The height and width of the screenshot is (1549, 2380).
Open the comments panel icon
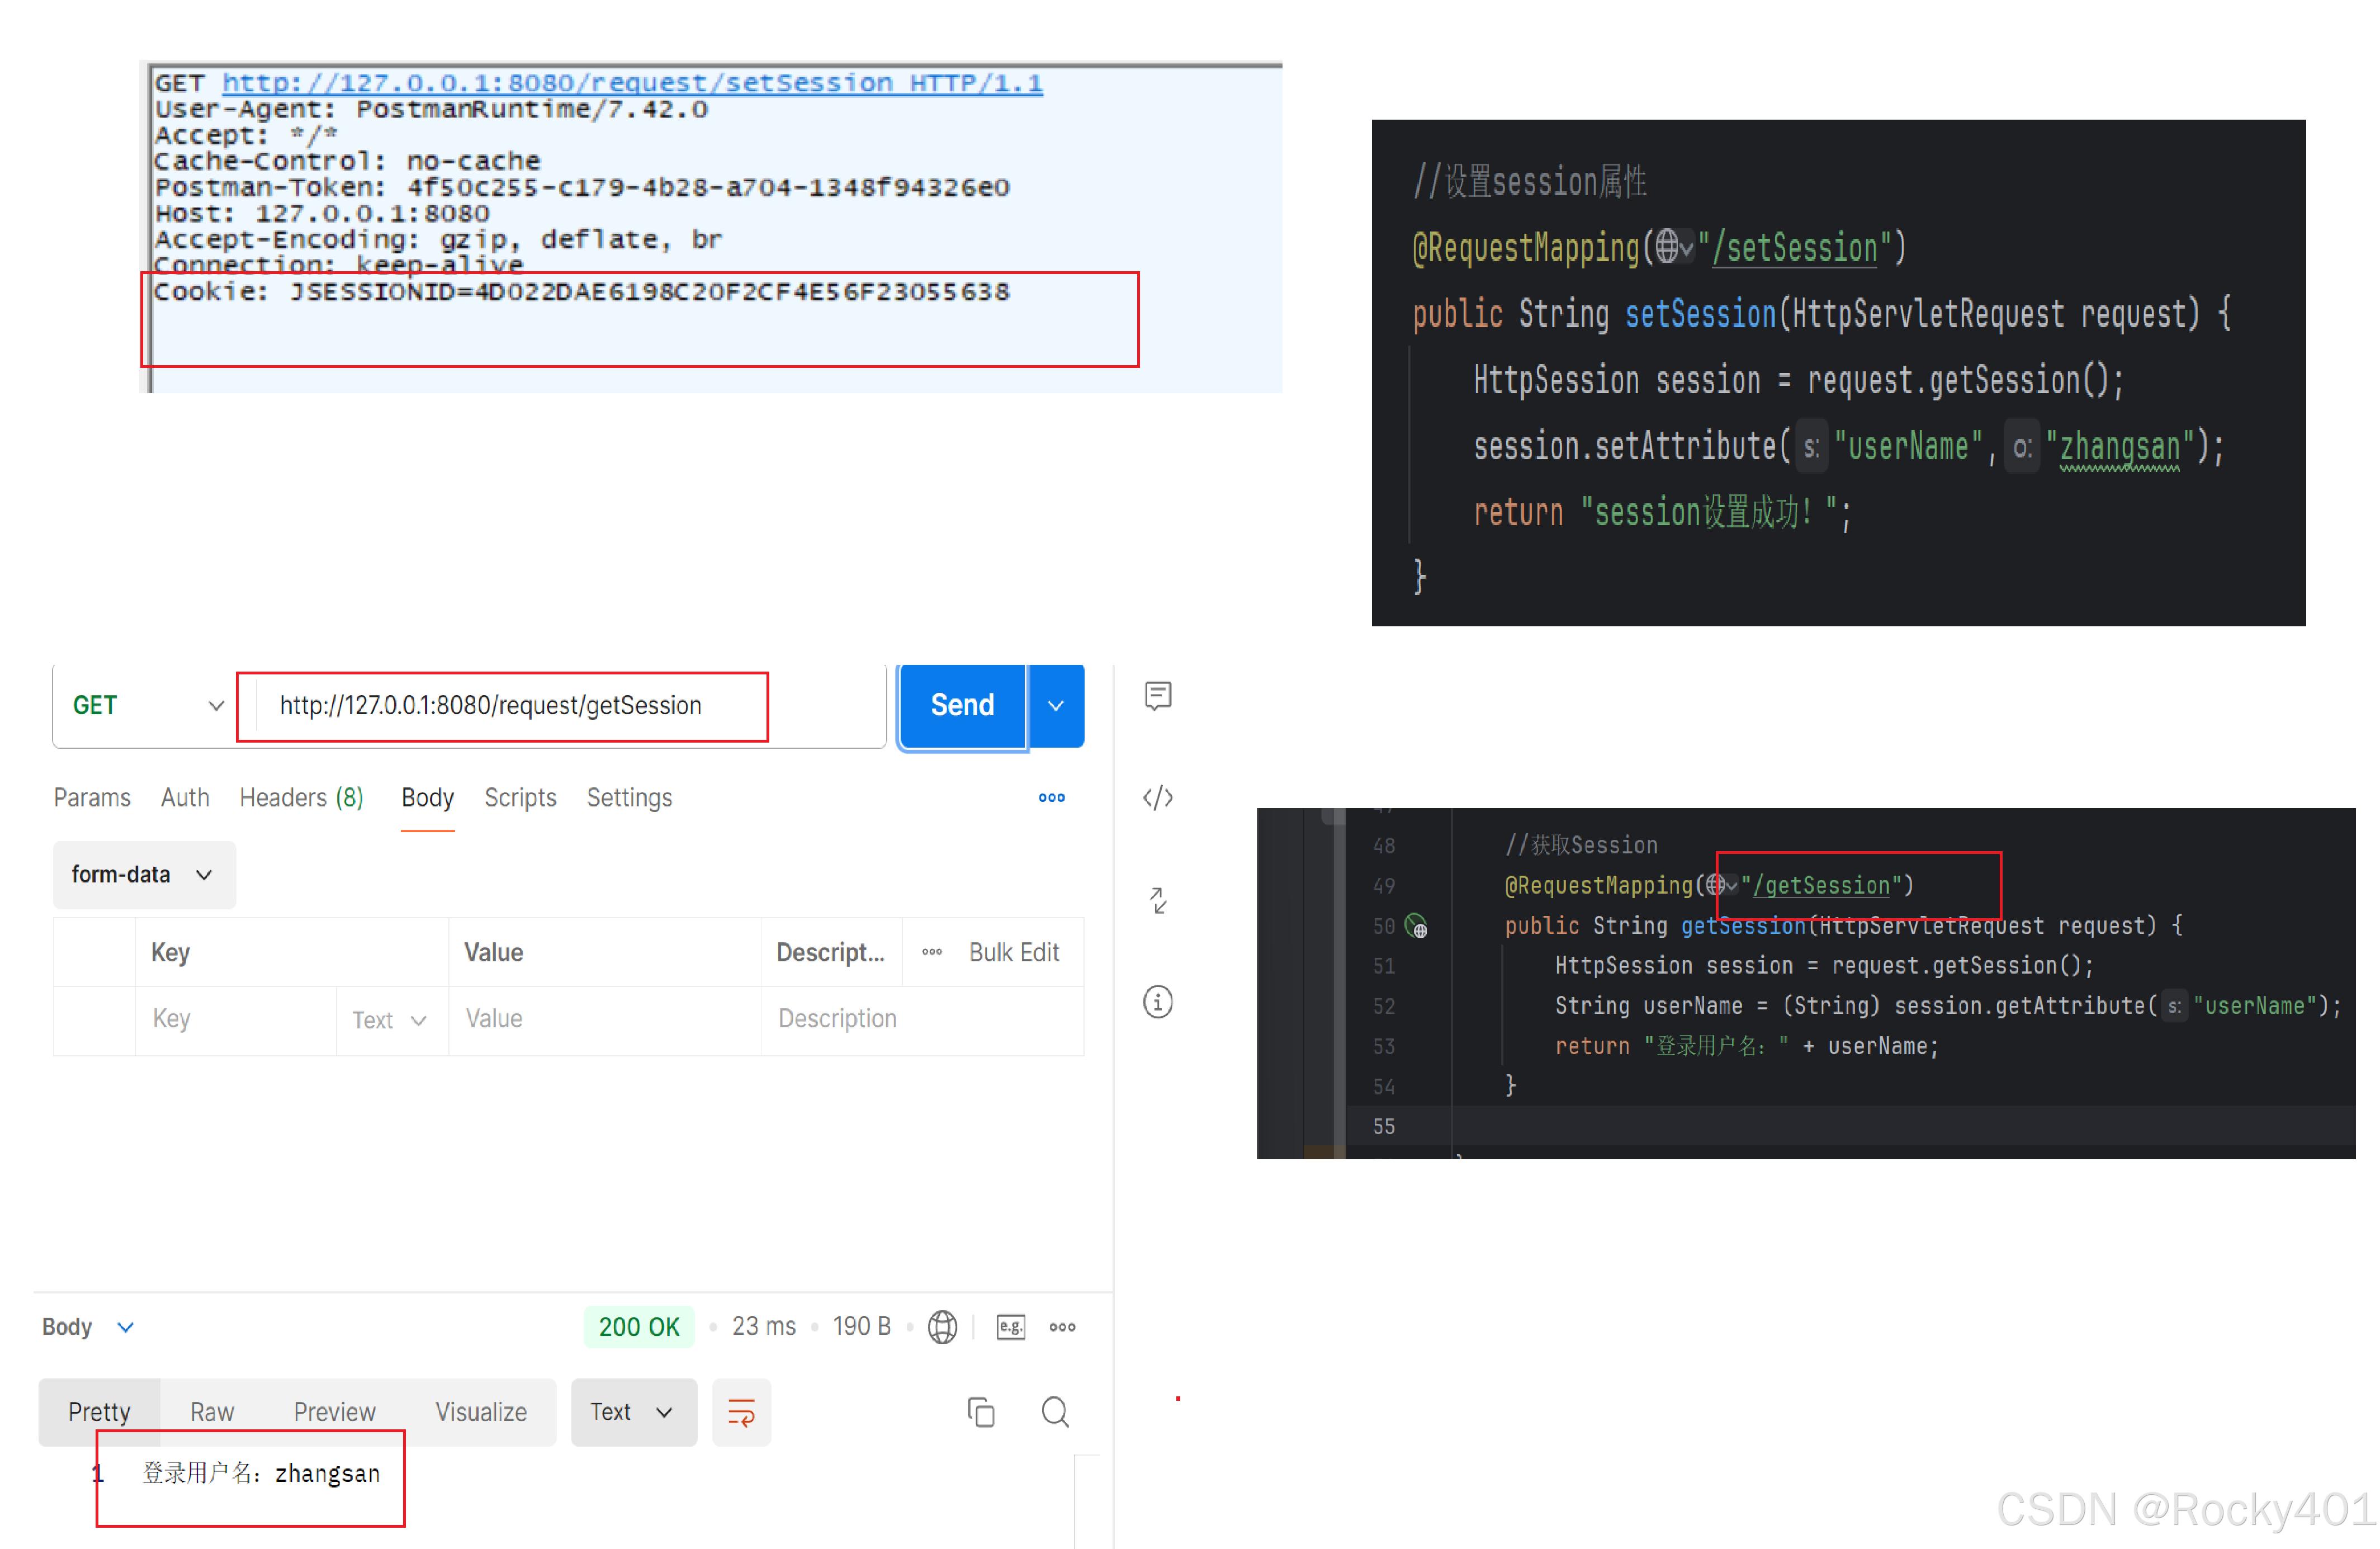[x=1158, y=696]
